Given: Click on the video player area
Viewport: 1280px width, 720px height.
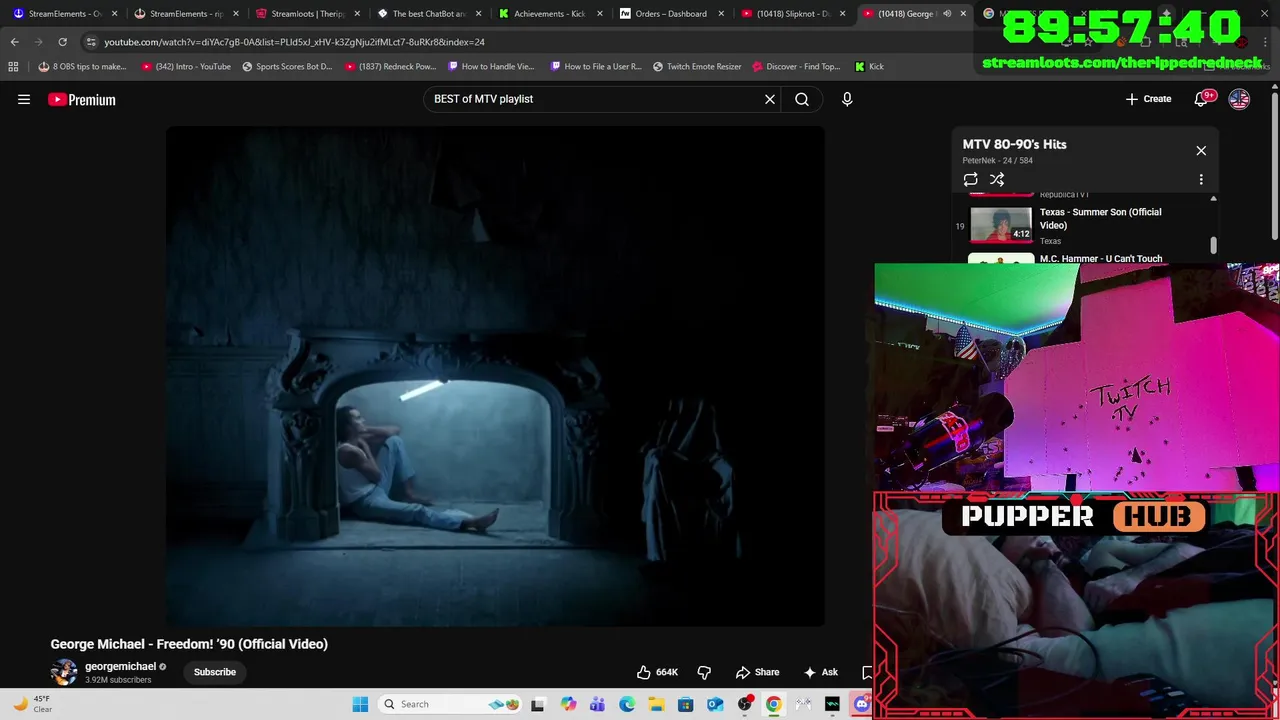Looking at the screenshot, I should [495, 376].
